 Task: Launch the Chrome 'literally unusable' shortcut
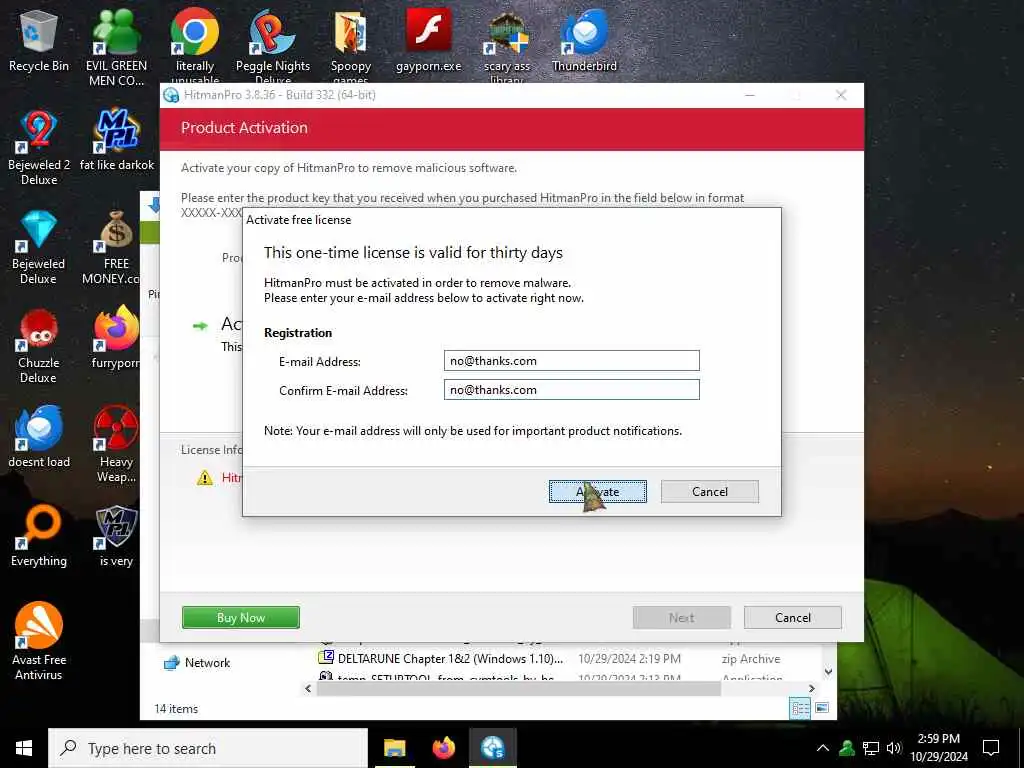click(195, 46)
